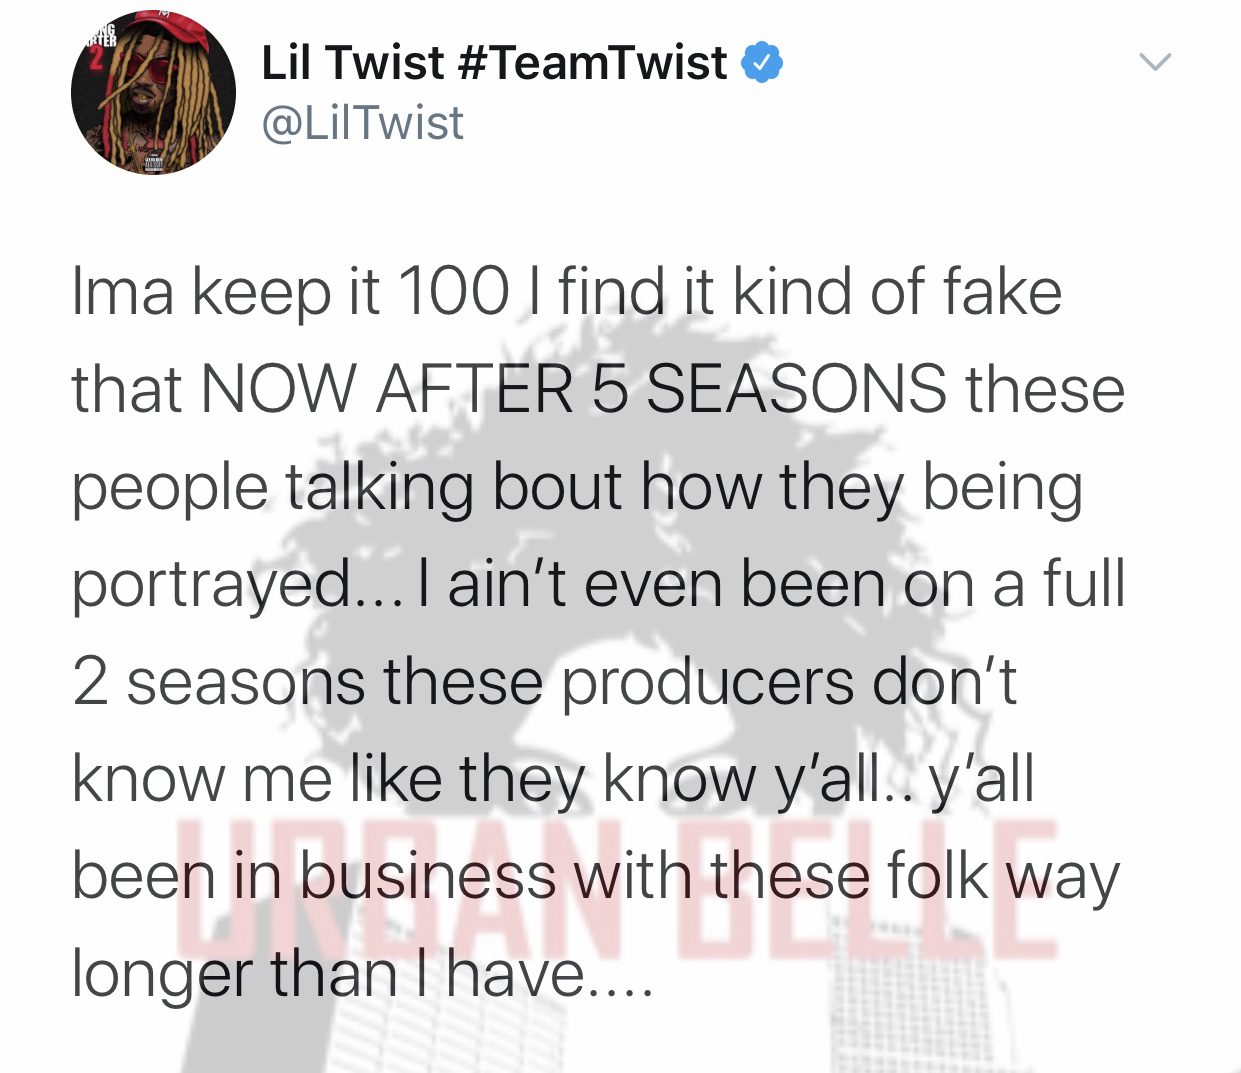Click the blue verified badge
This screenshot has height=1073, width=1241.
762,64
